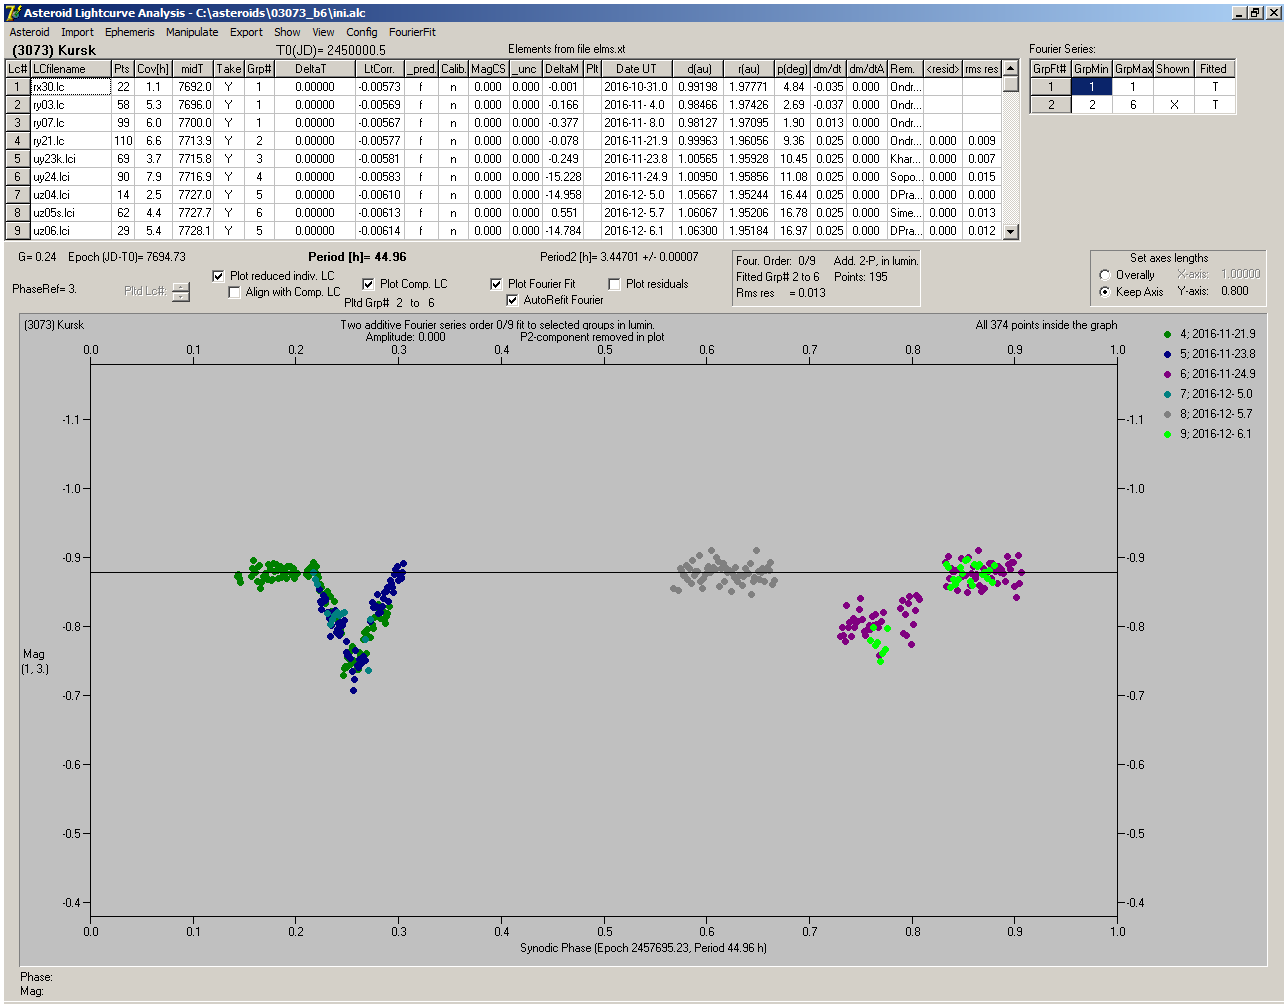
Task: Toggle AutoRefit Fourier checkbox
Action: (x=512, y=300)
